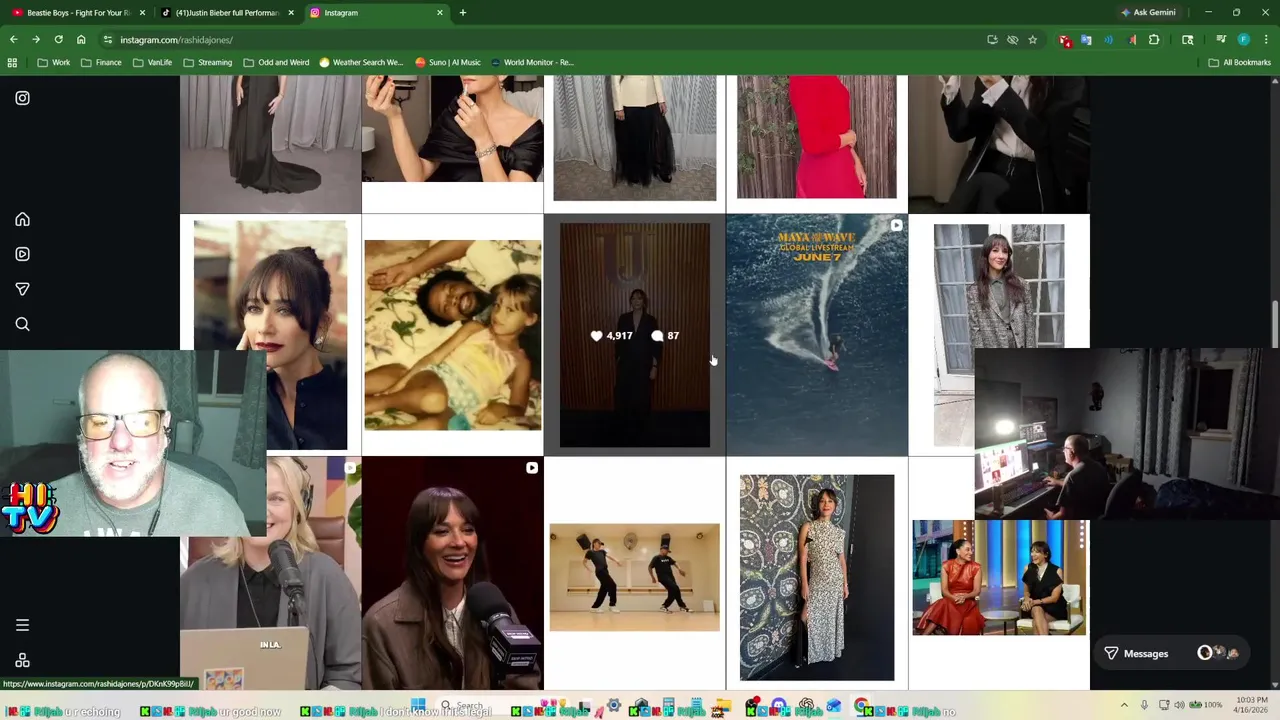View site information icon in address bar
The width and height of the screenshot is (1280, 720).
[108, 40]
